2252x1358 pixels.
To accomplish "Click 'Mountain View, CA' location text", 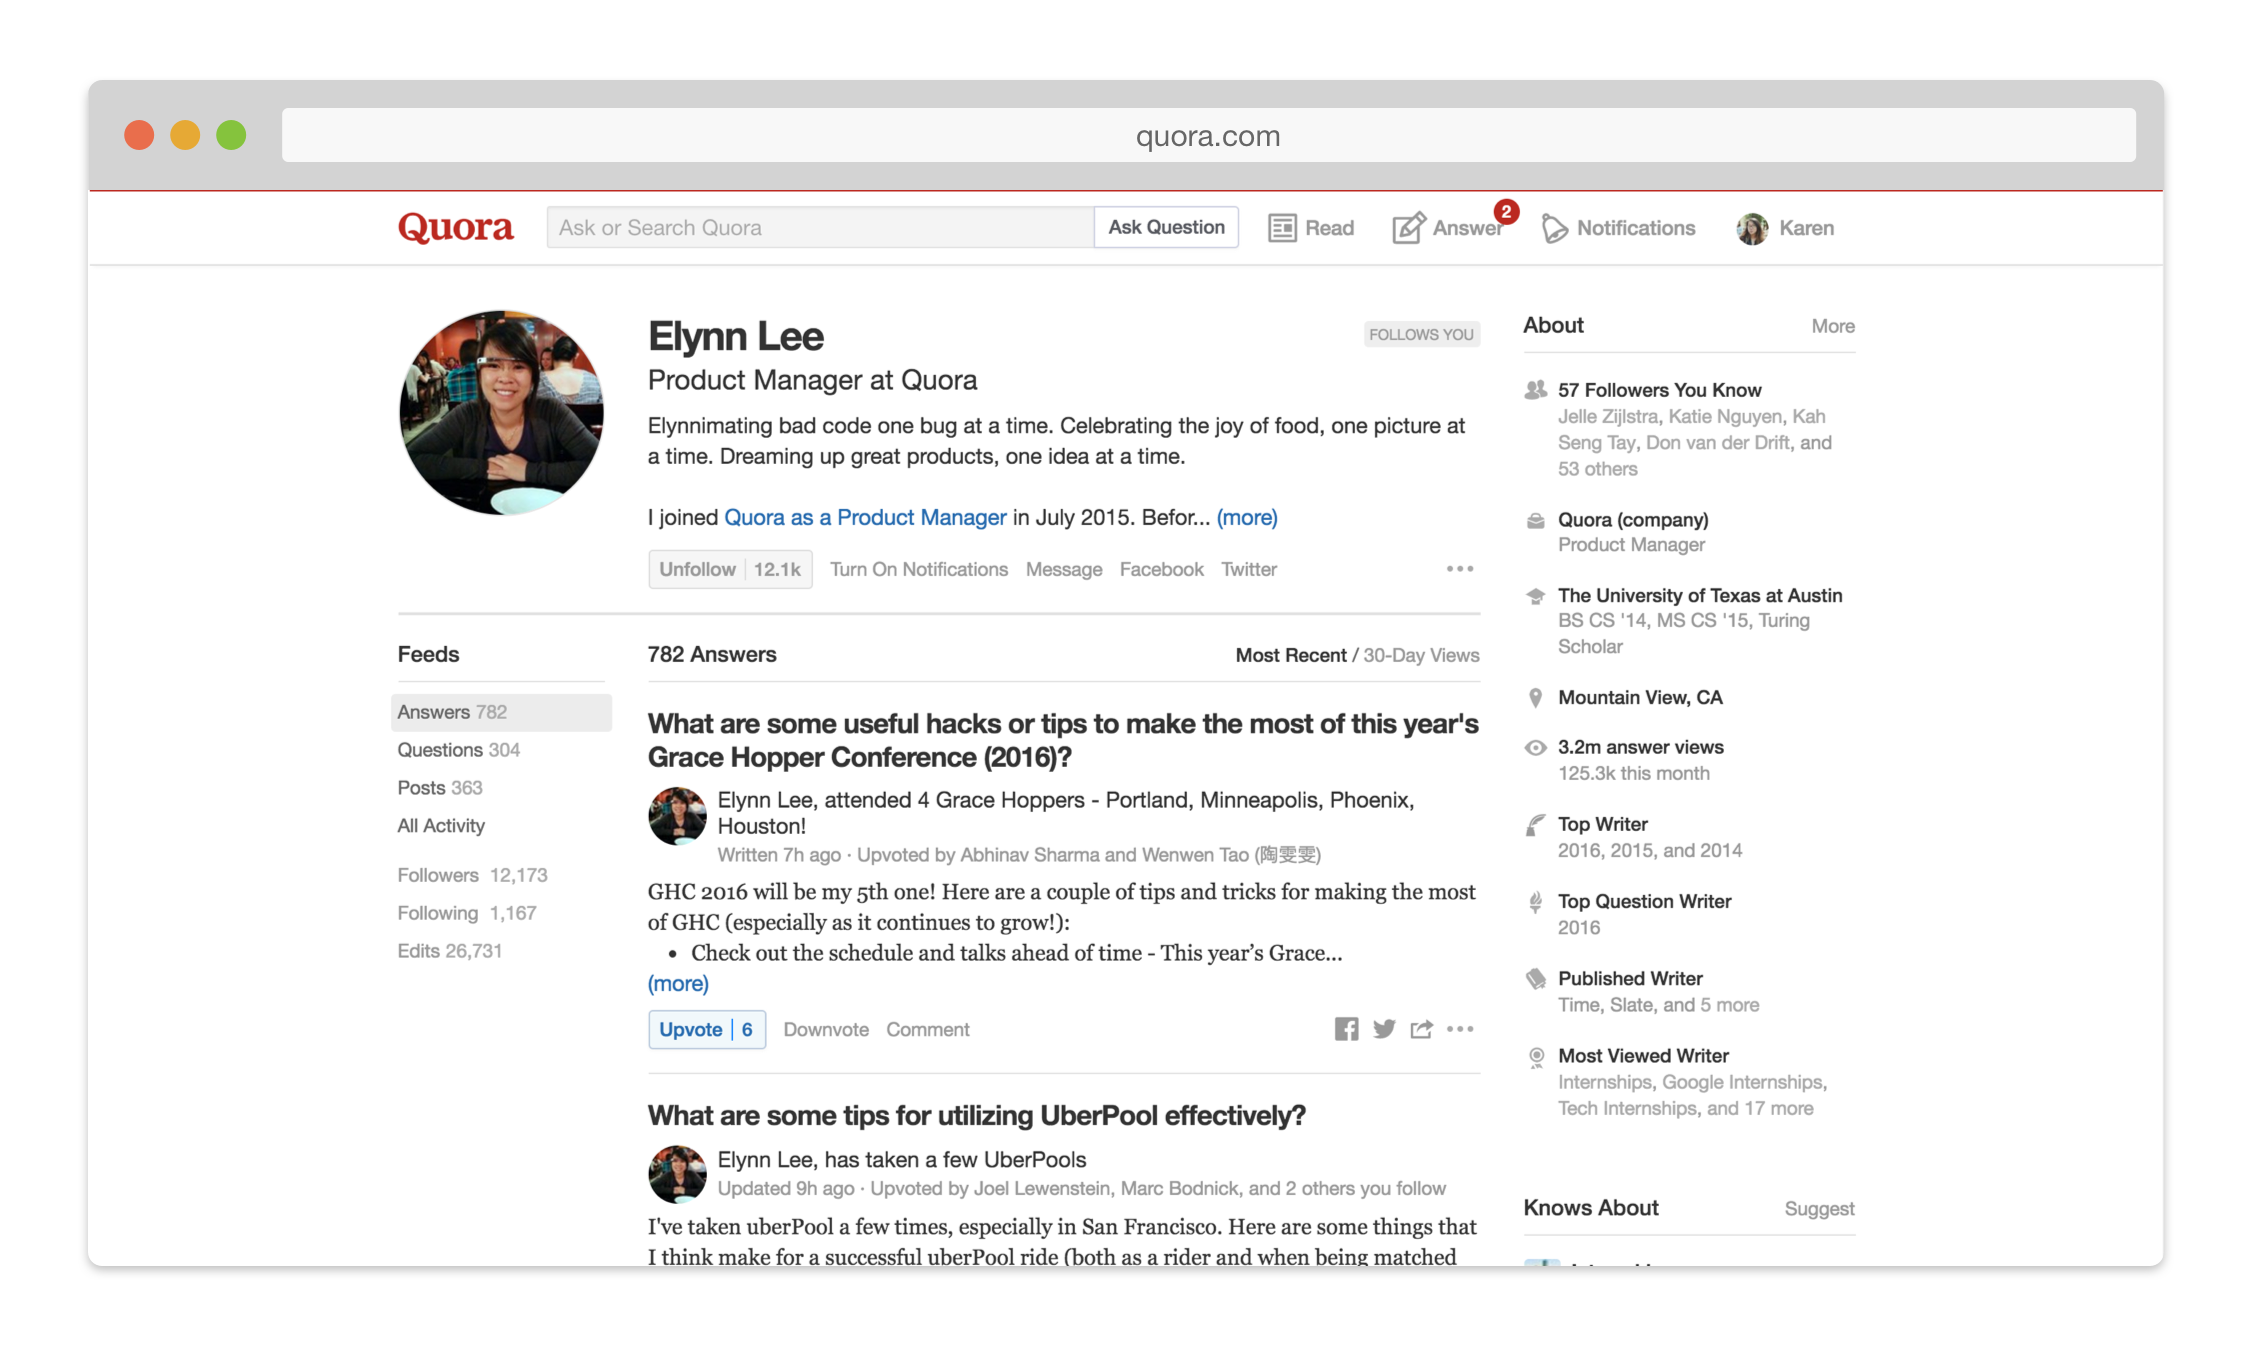I will click(1640, 697).
